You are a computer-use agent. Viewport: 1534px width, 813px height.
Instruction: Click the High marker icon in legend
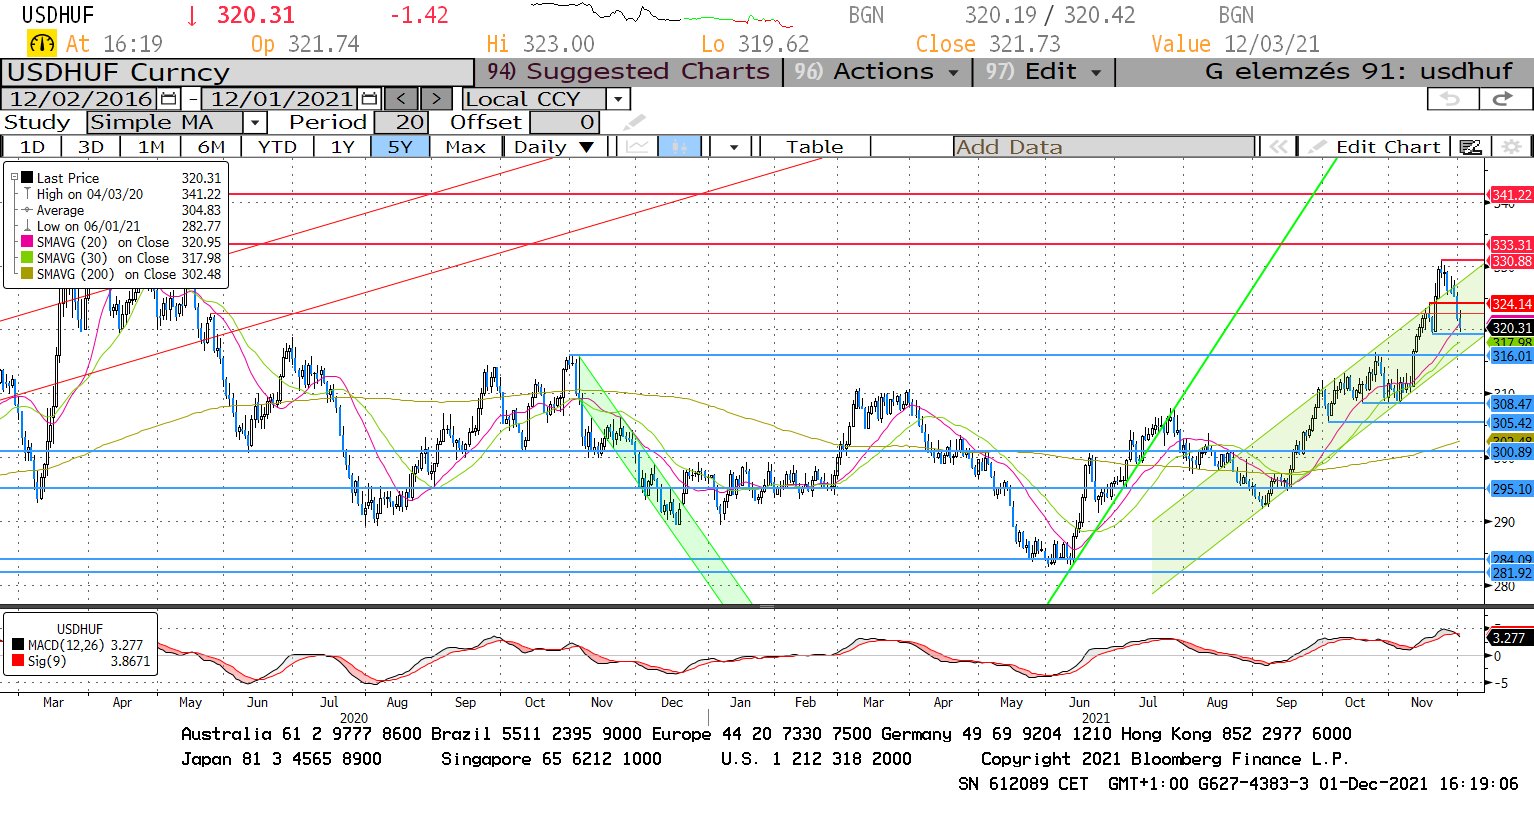(x=28, y=194)
